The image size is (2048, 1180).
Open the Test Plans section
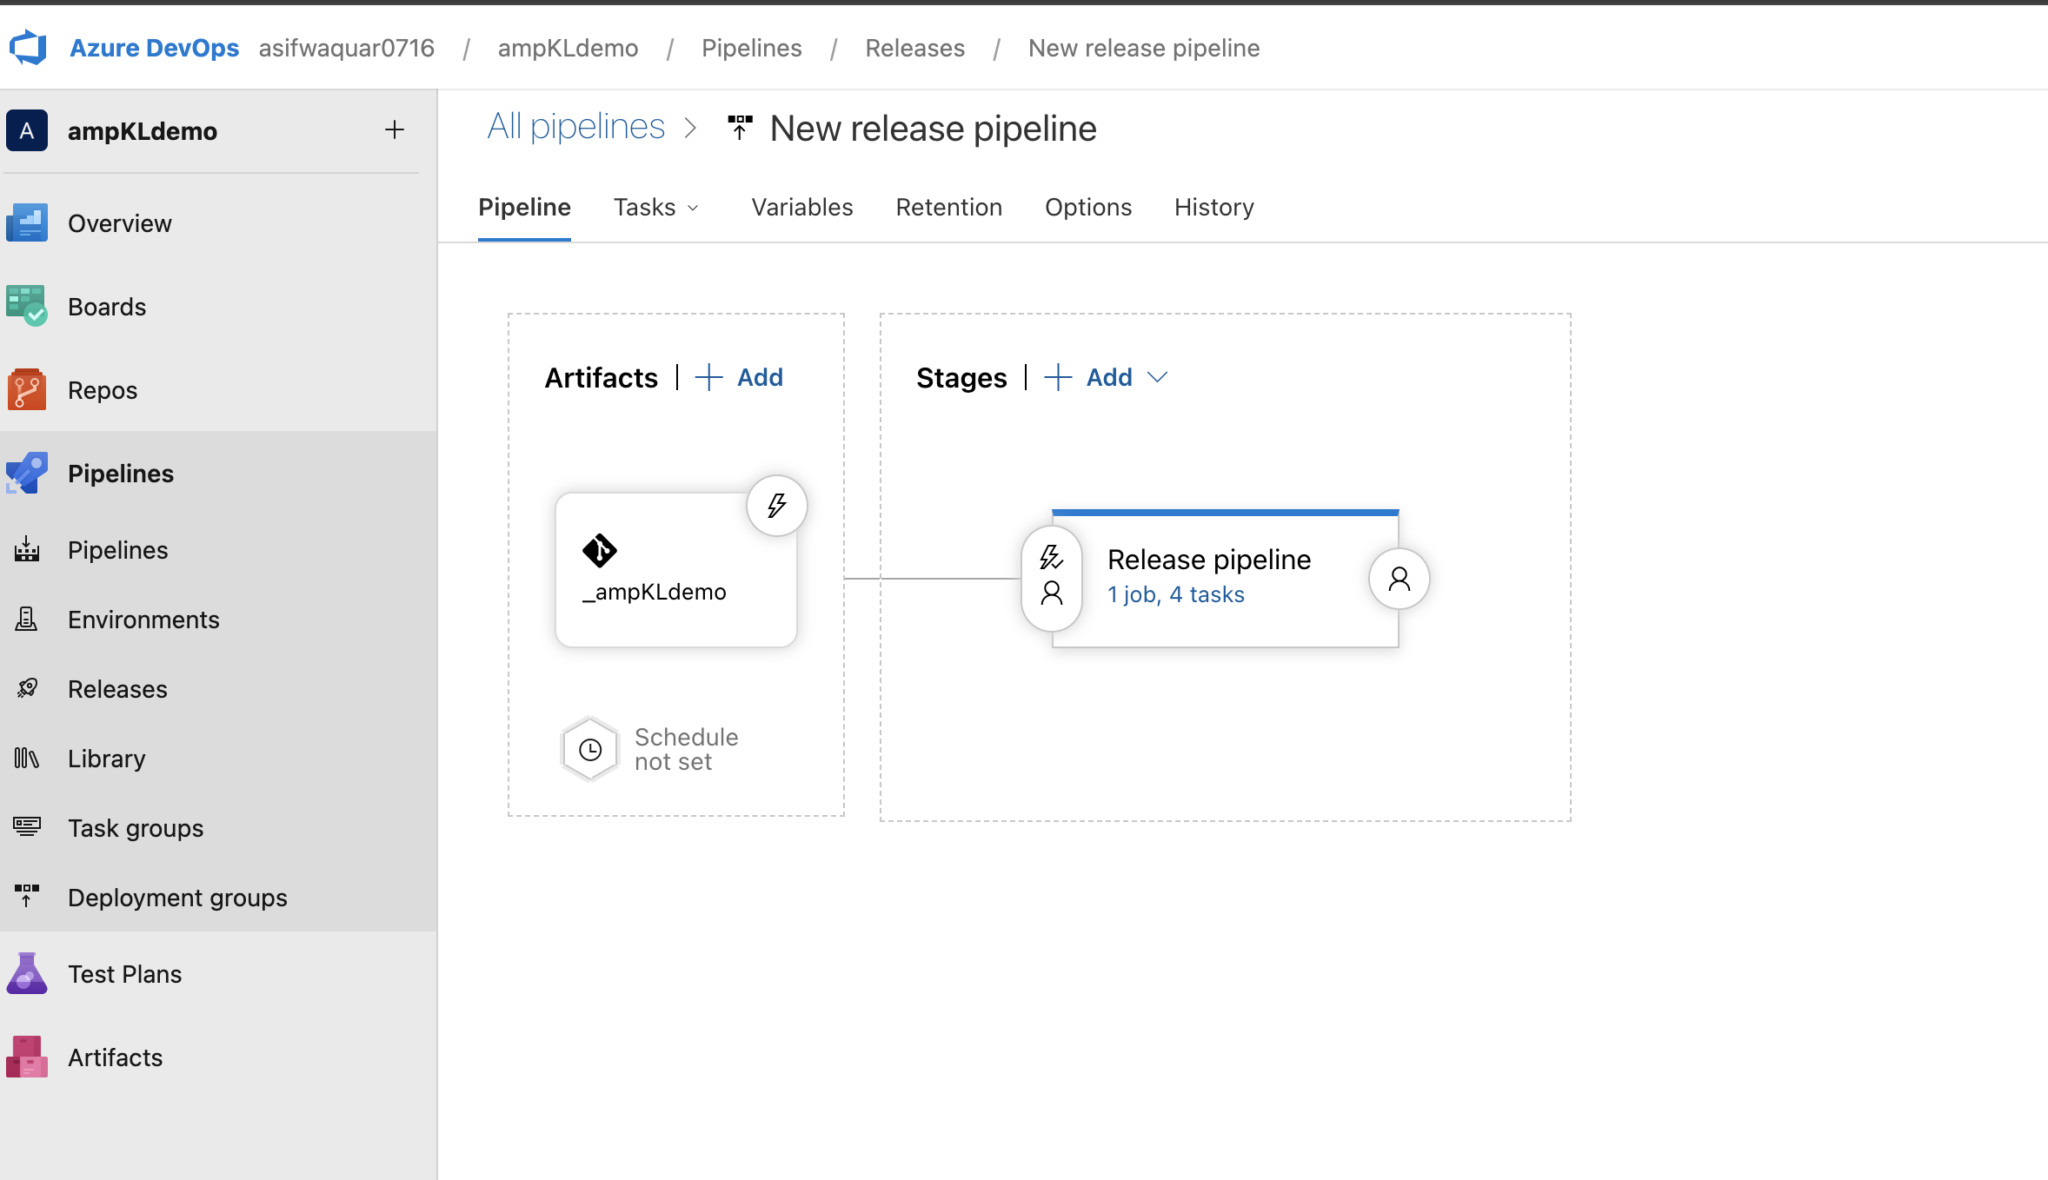124,973
